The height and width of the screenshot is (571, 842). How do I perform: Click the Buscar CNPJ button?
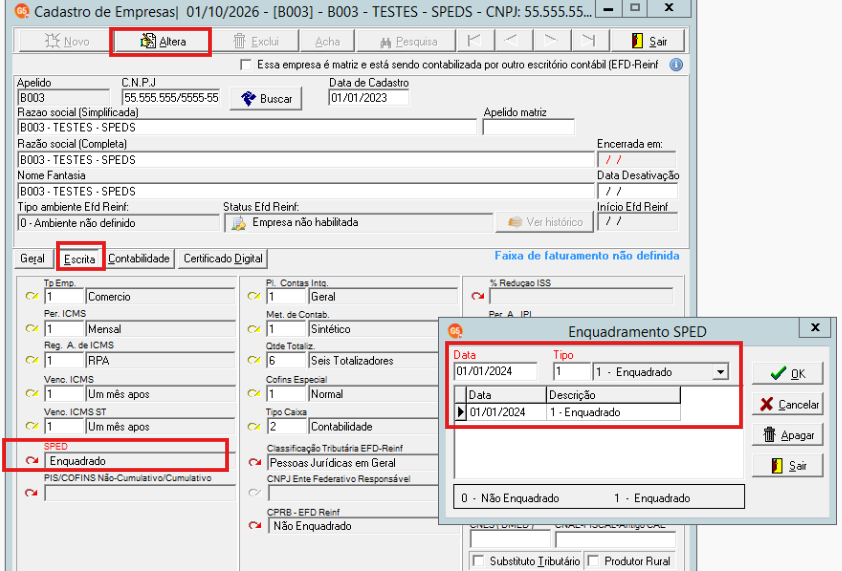(266, 99)
